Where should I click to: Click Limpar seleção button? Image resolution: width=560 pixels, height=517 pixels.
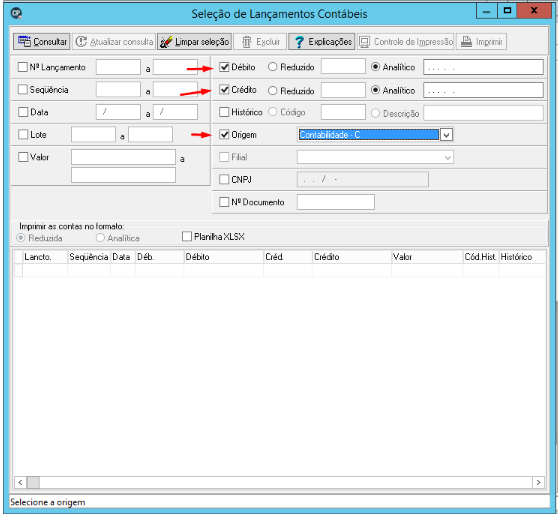[x=194, y=42]
